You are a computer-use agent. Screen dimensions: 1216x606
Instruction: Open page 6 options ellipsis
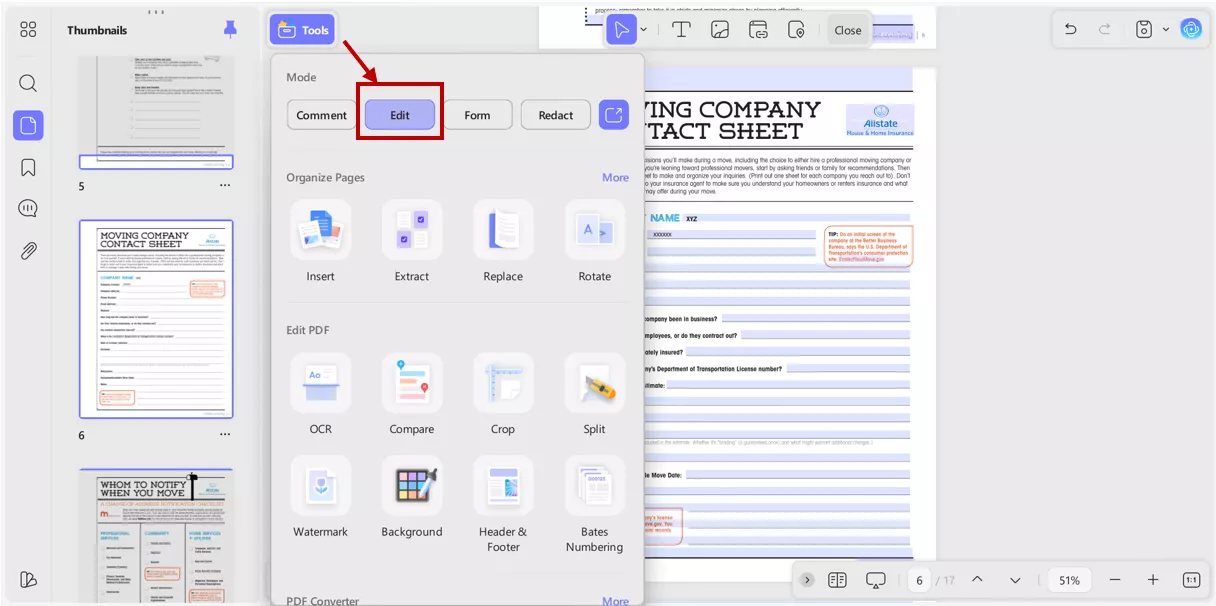[225, 435]
